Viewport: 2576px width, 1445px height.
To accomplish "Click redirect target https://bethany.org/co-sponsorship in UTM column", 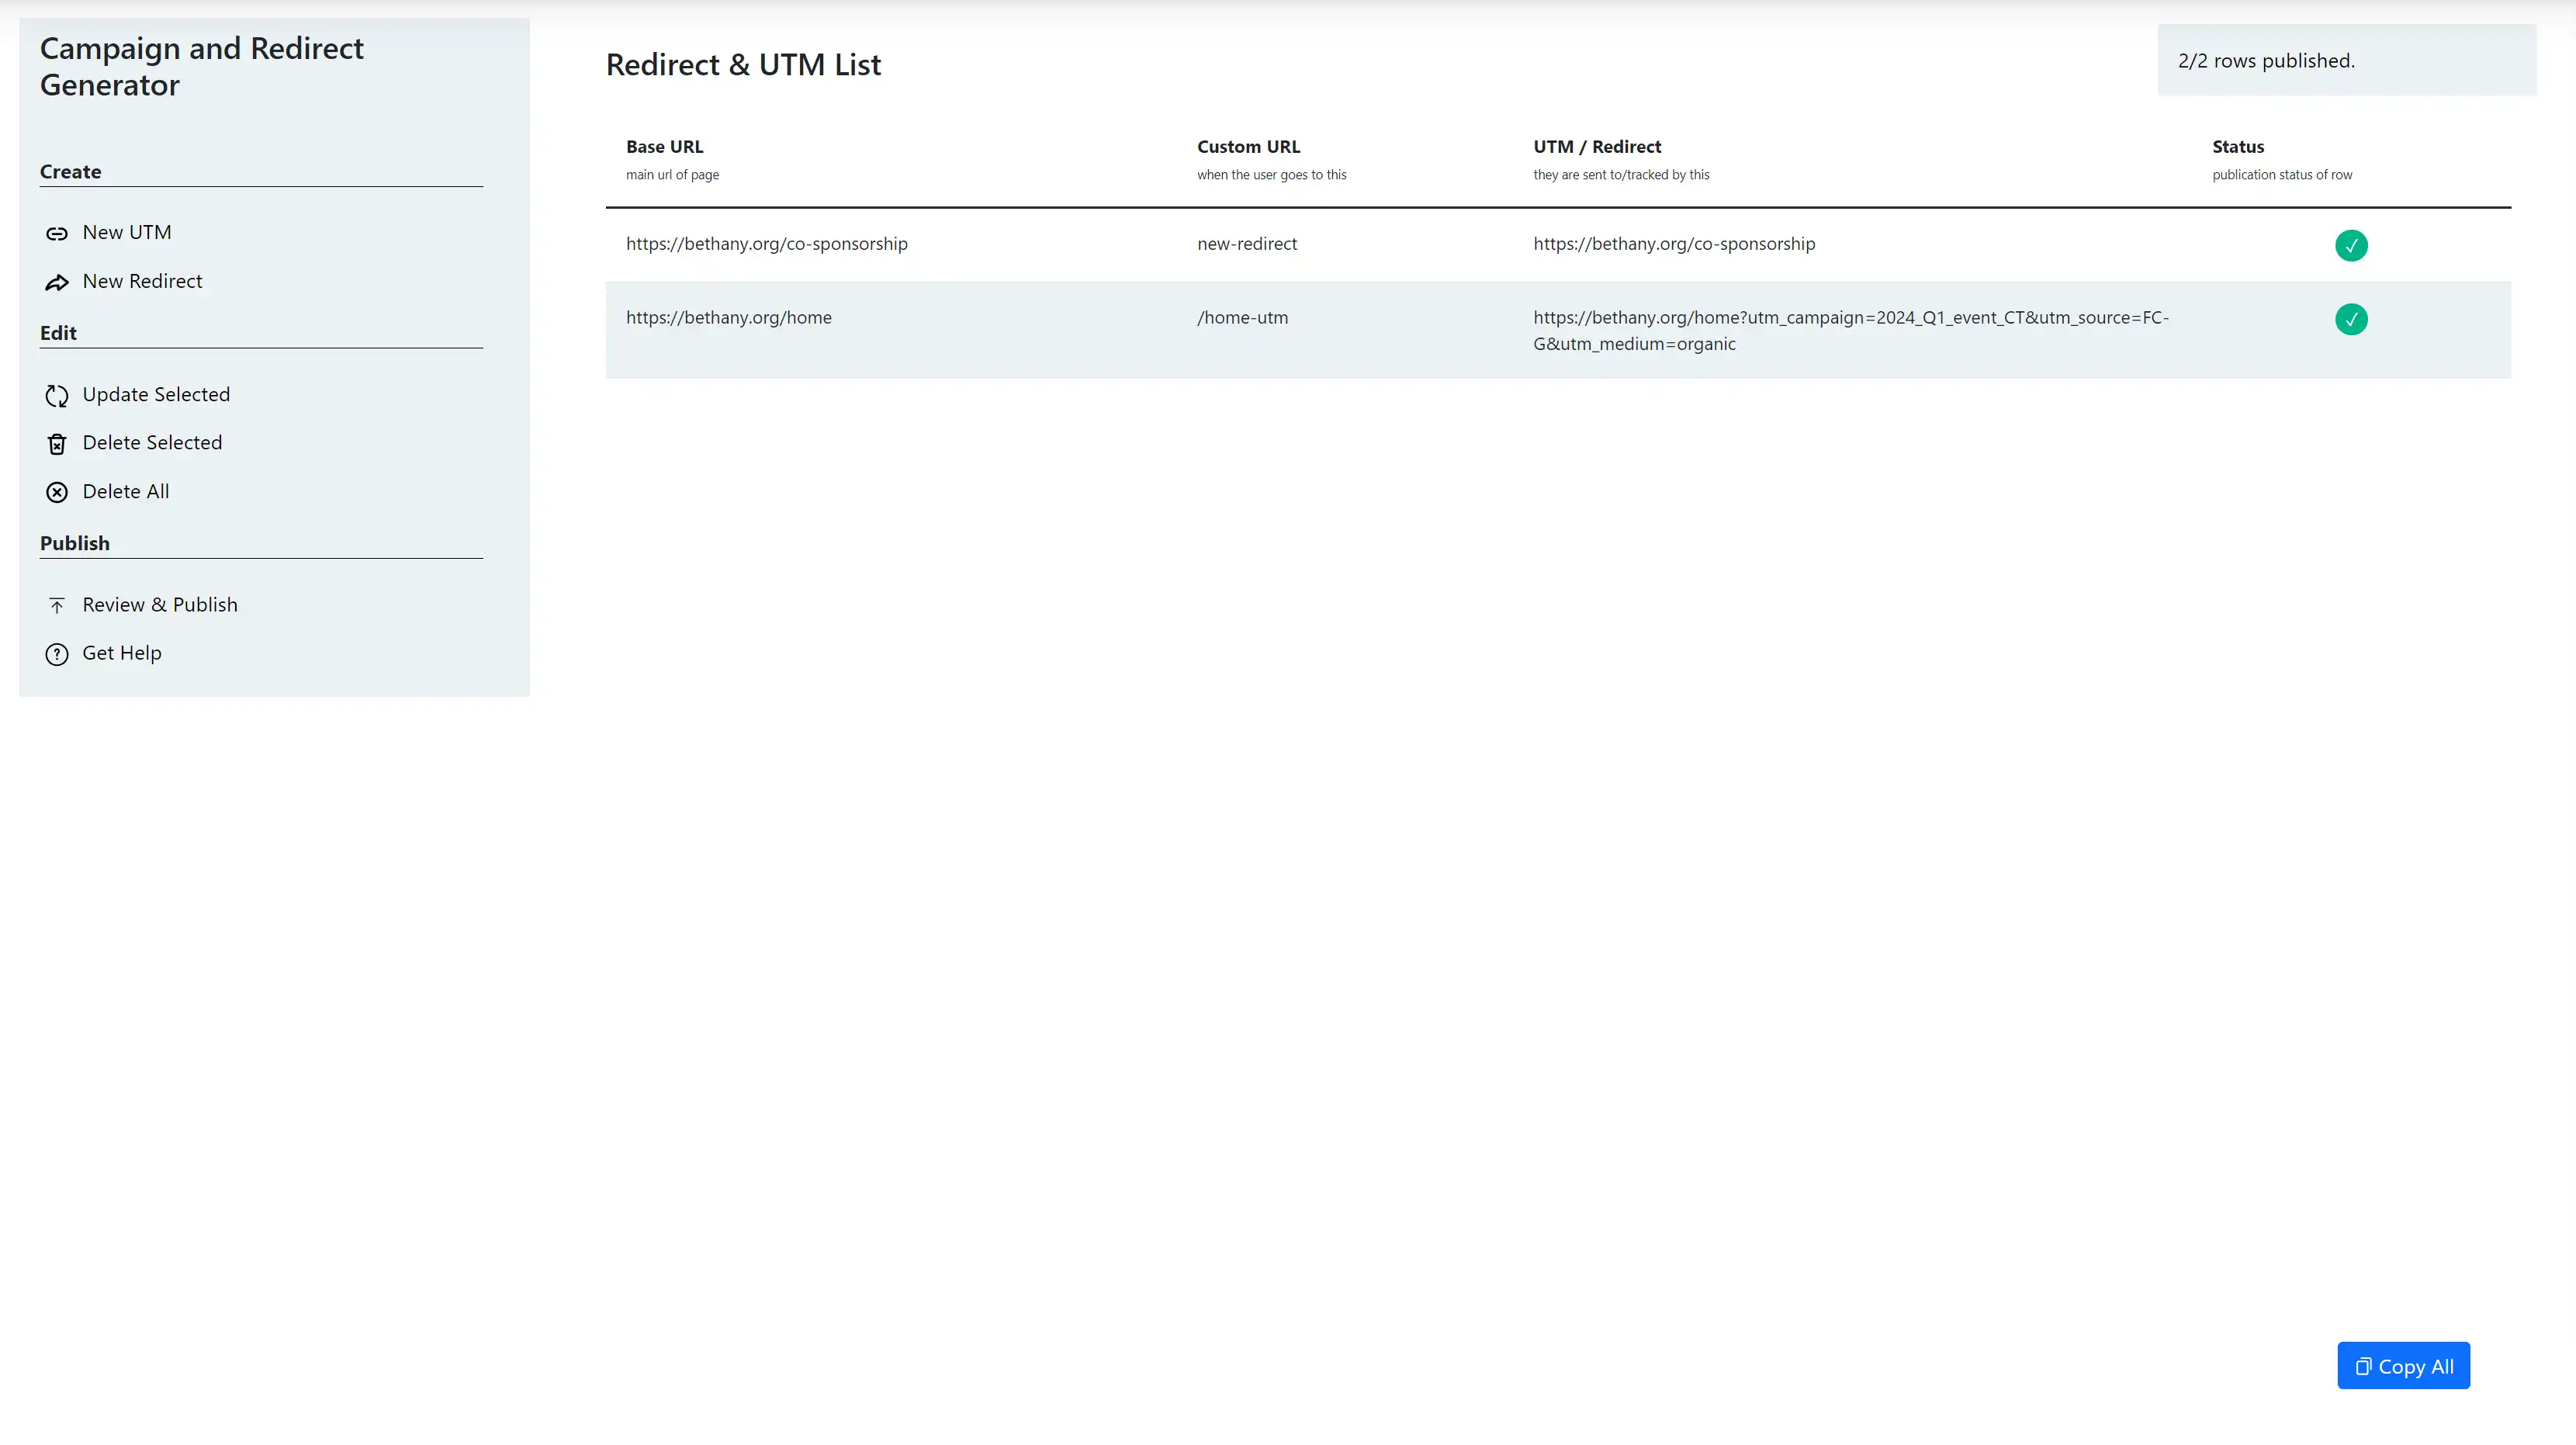I will click(x=1674, y=244).
